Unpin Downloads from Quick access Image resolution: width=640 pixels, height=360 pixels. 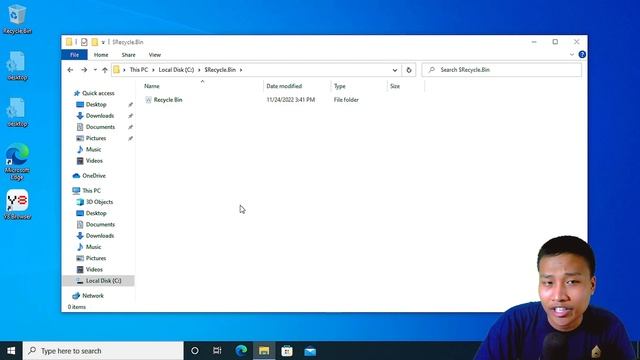pos(131,116)
